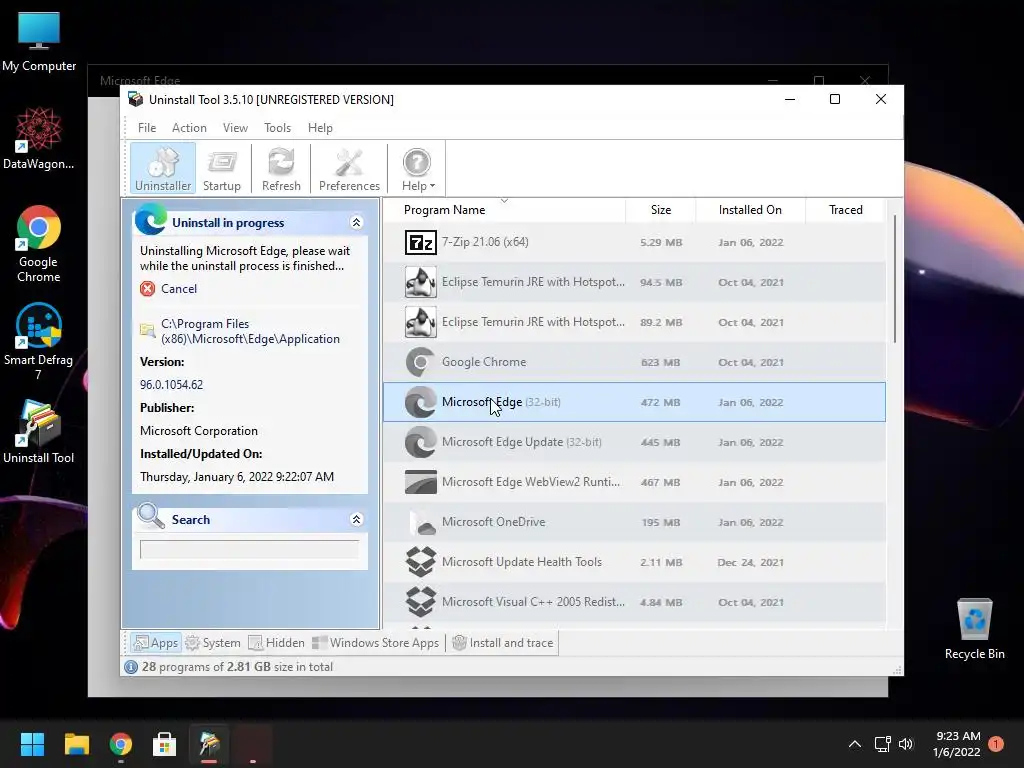1024x768 pixels.
Task: Open Smart Defrag 7 desktop shortcut
Action: (39, 342)
